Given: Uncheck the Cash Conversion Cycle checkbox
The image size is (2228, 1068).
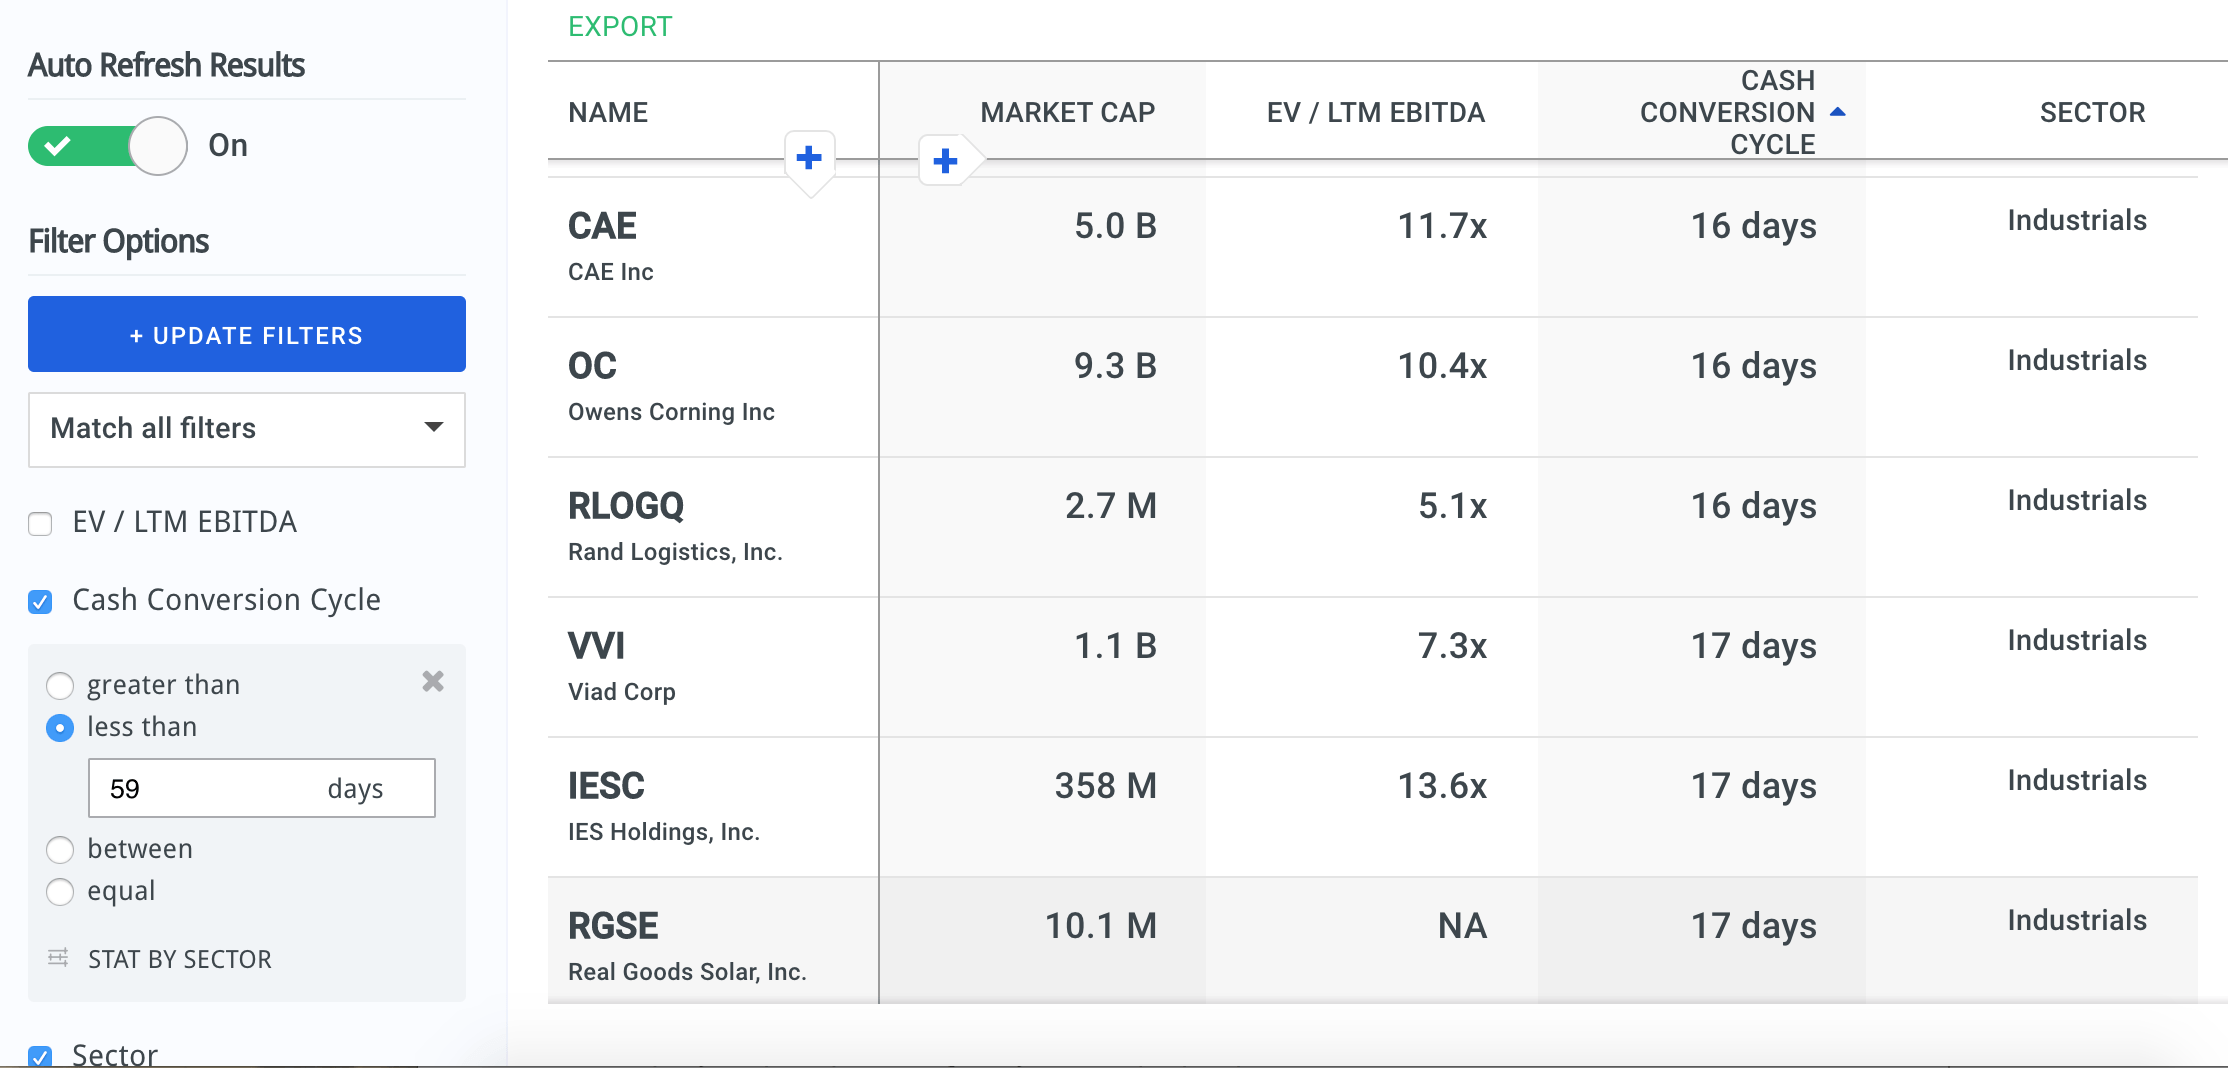Looking at the screenshot, I should 40,602.
